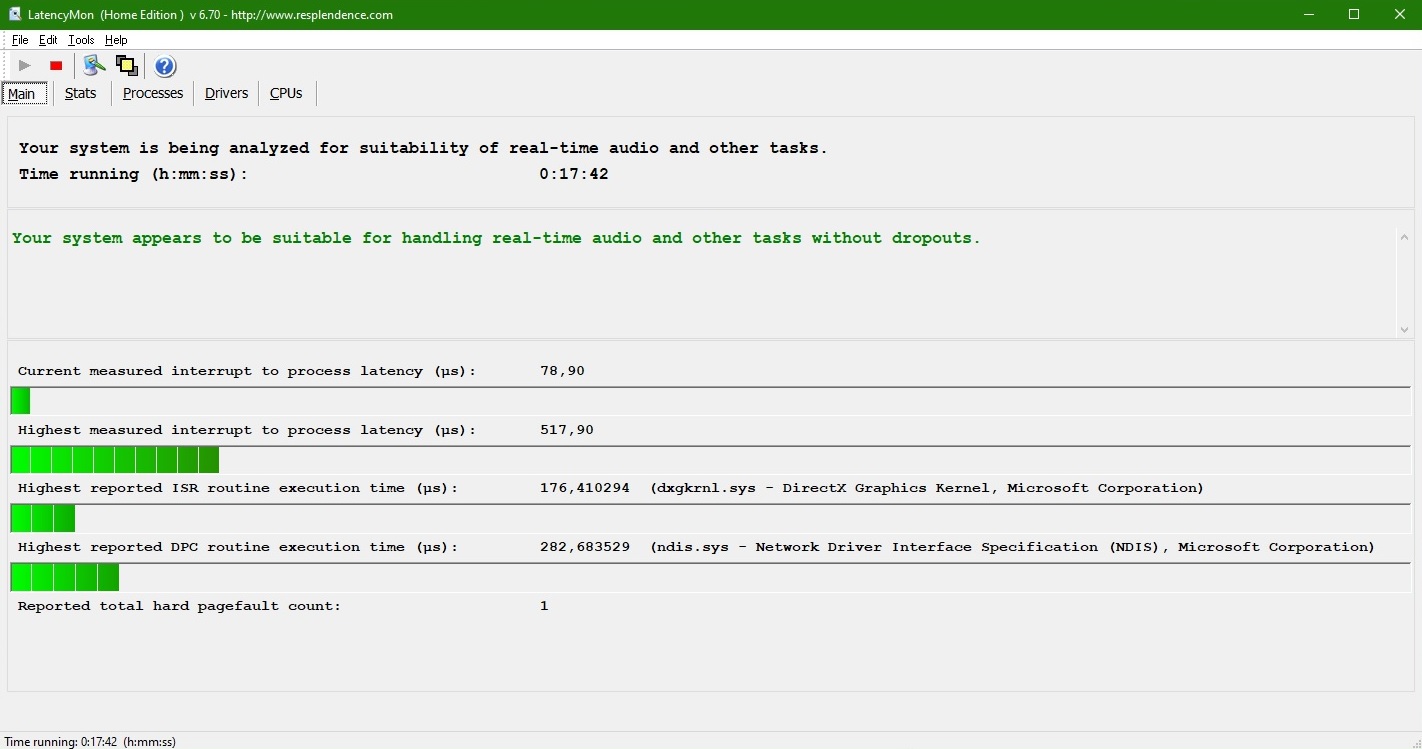Click 'Highest reported DPC routine execution time' label

[x=238, y=547]
